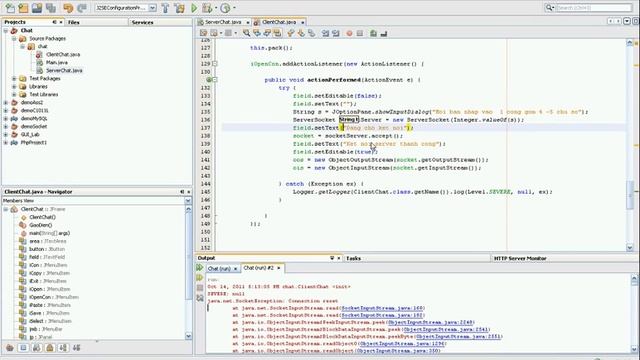640x360 pixels.
Task: Open ObjectInputStream.java:2551 stack trace link
Action: click(x=458, y=337)
